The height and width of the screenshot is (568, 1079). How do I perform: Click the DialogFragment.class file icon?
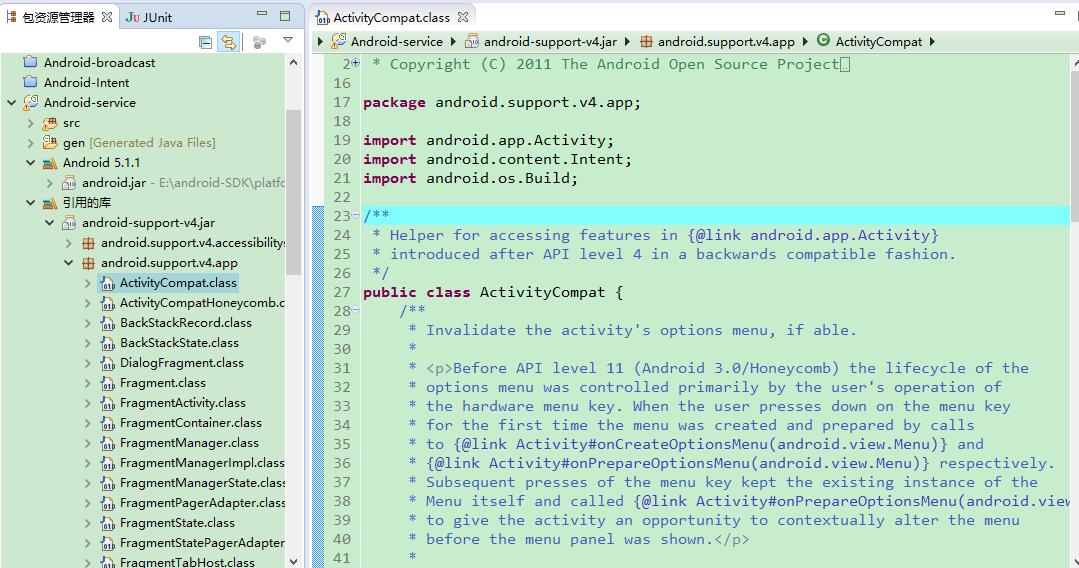[107, 364]
